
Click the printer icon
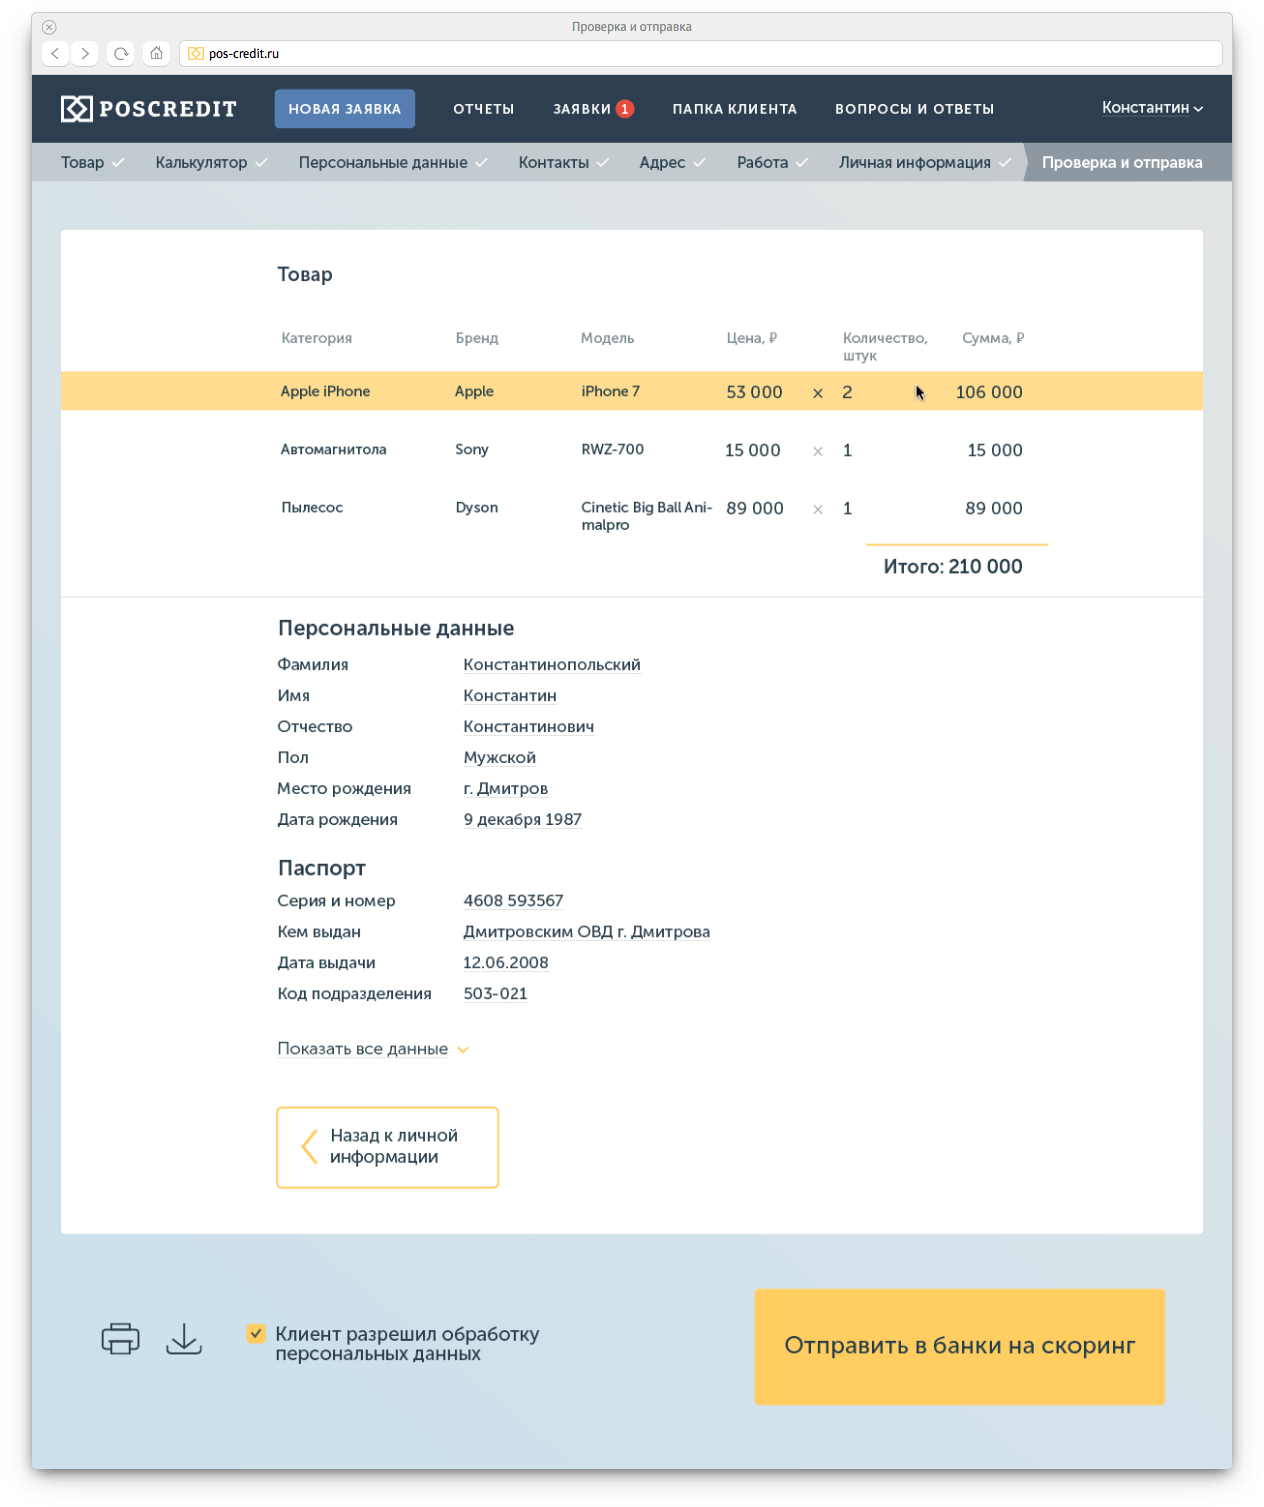(120, 1338)
